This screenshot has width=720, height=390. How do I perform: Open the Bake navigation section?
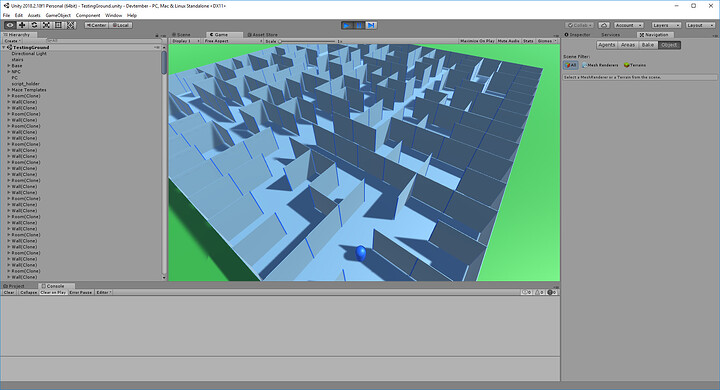click(x=648, y=45)
